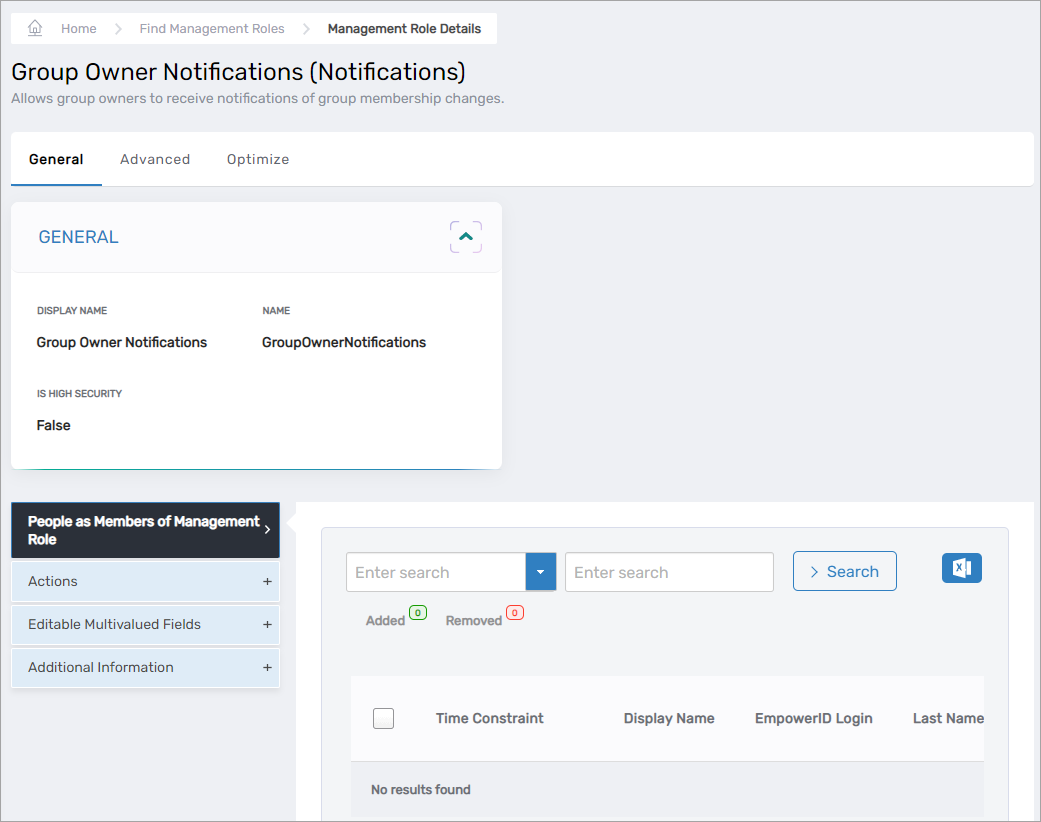Sort by Display Name column header
Viewport: 1041px width, 822px height.
[x=669, y=718]
